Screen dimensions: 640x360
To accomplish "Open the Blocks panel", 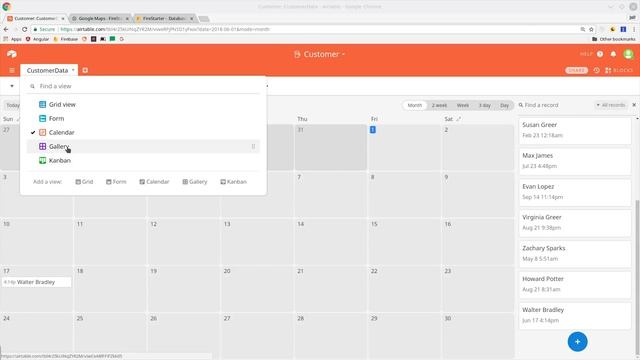I will (x=619, y=70).
